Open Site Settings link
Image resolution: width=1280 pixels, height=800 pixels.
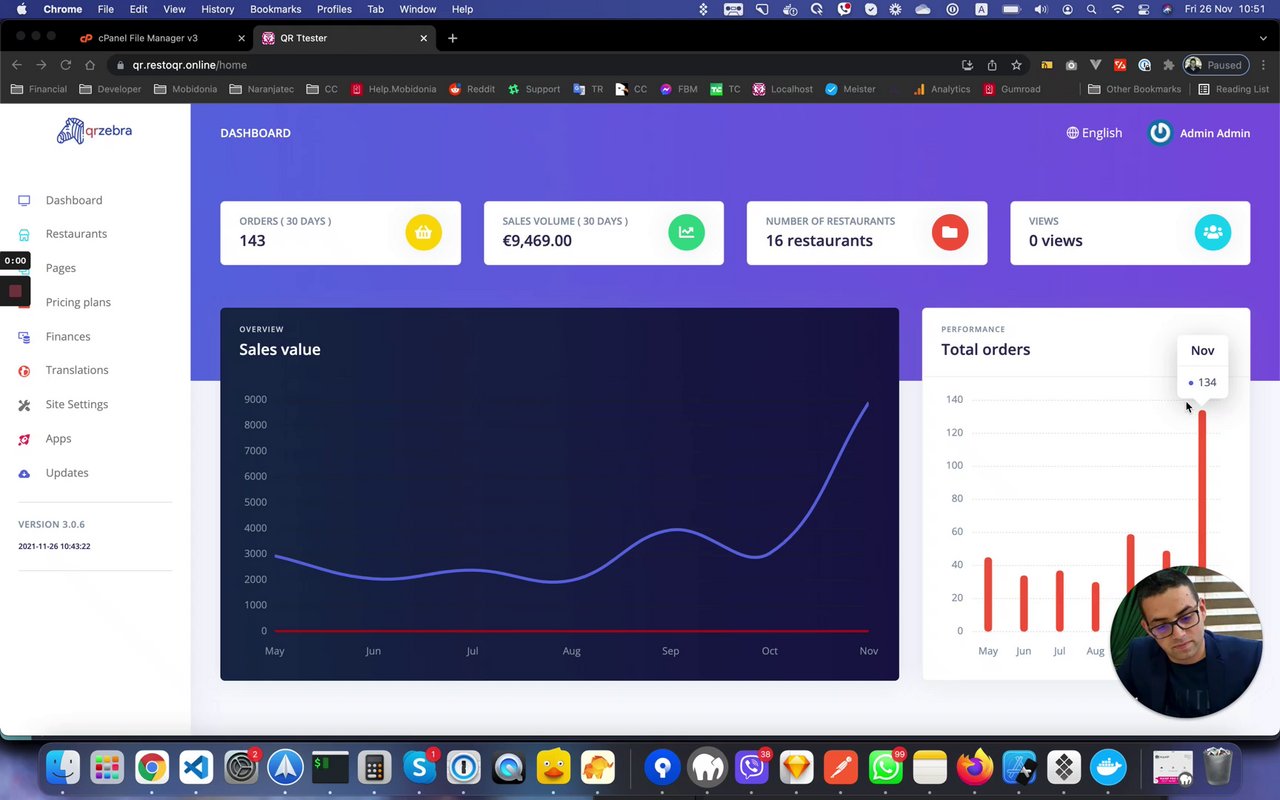click(x=77, y=404)
